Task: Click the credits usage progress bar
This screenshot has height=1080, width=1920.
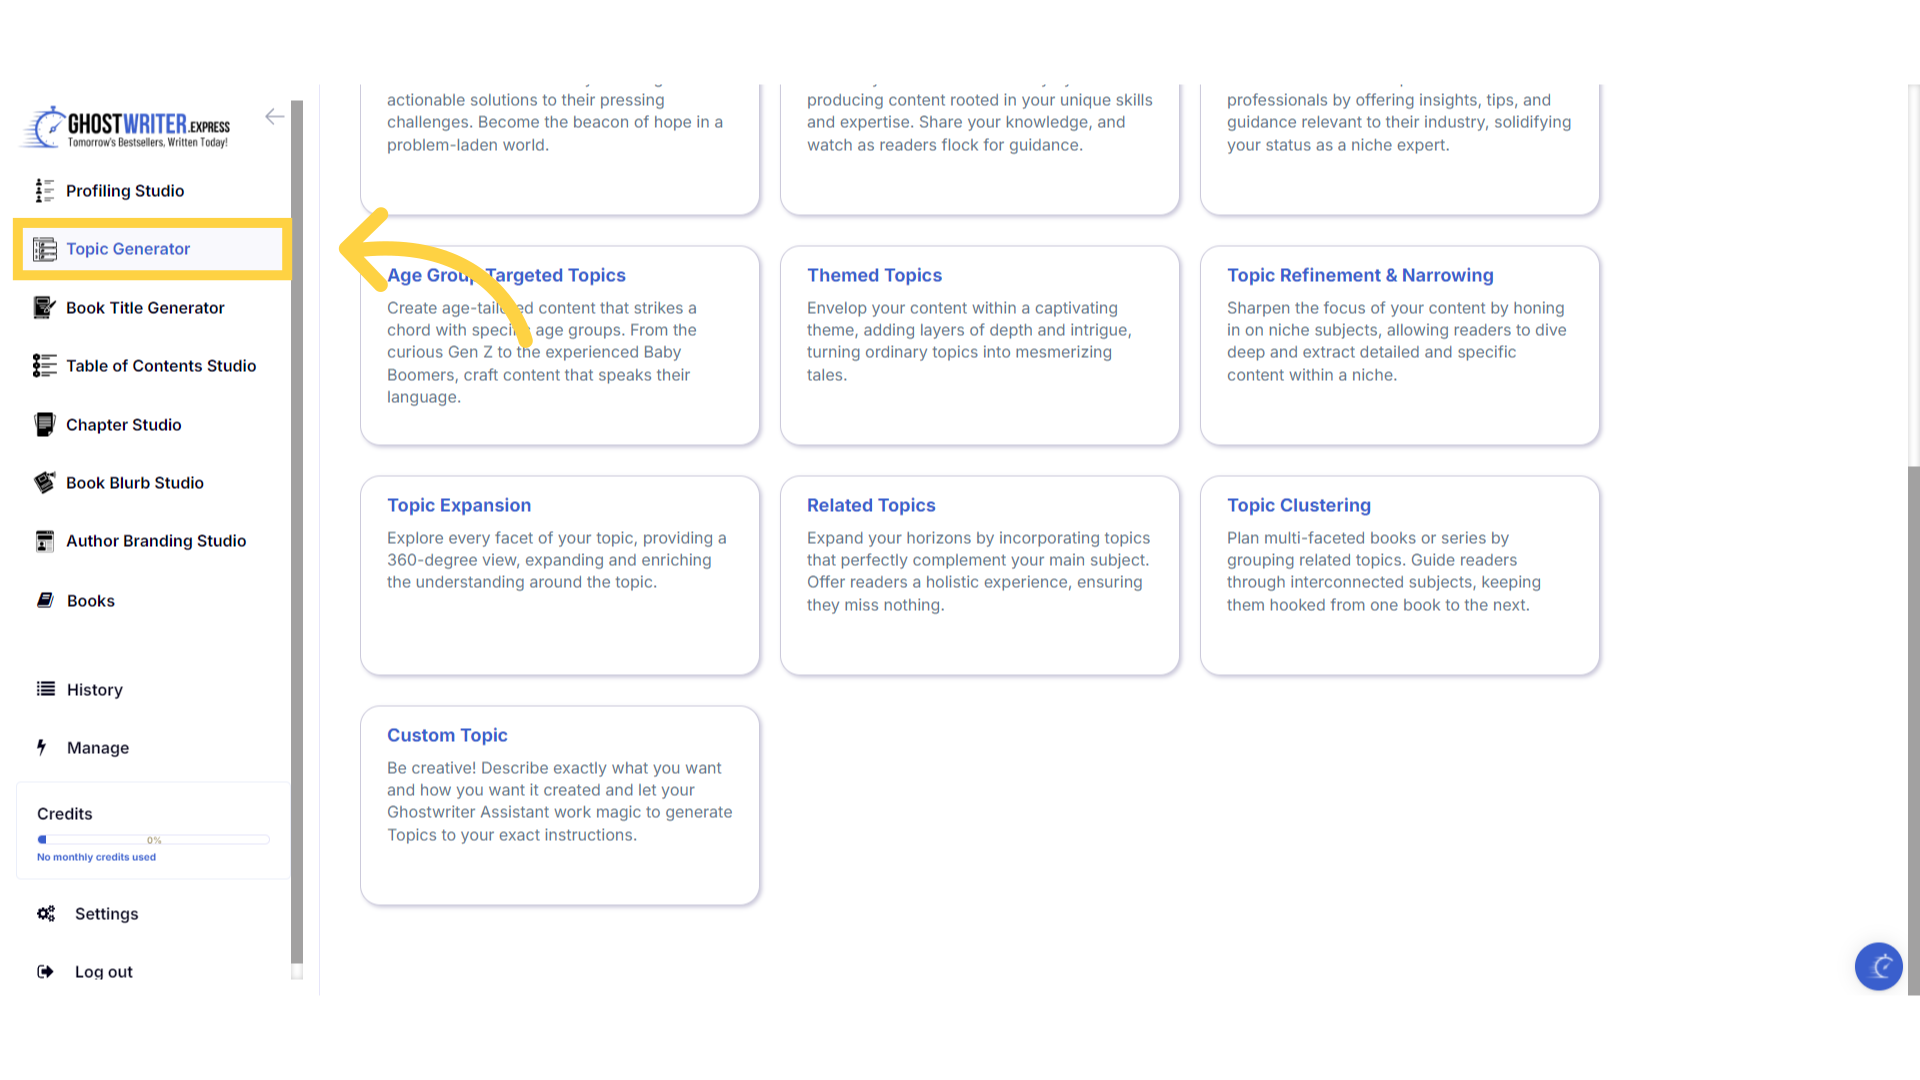Action: click(153, 840)
